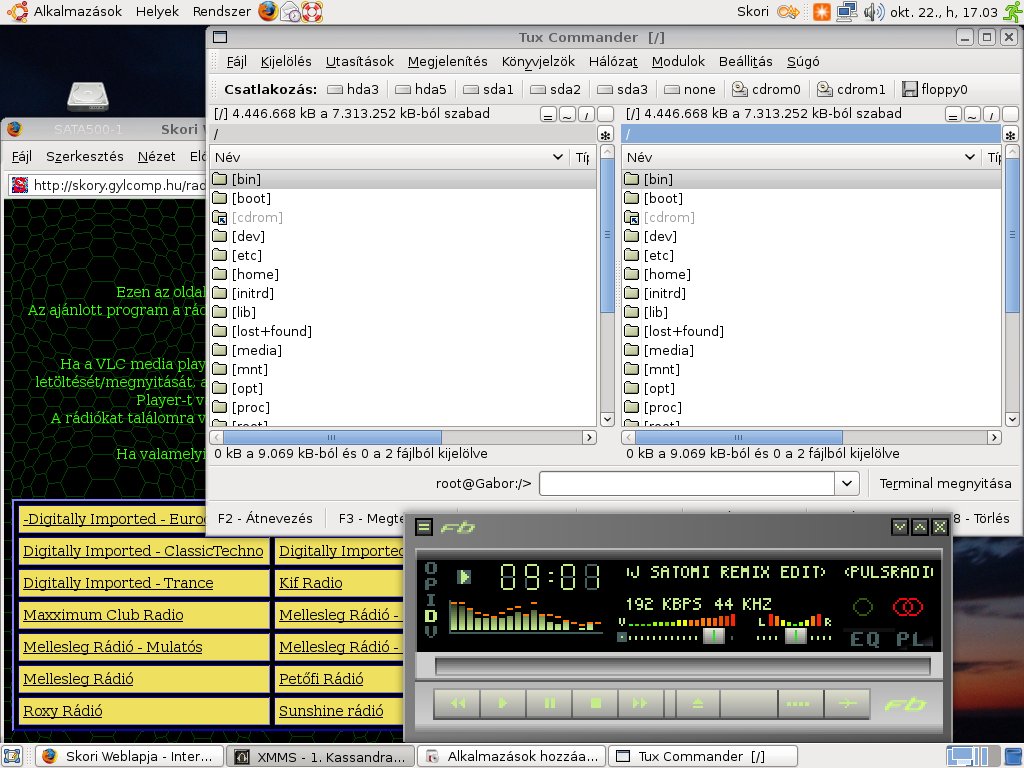Open the Firefox launcher in top panel

tap(267, 12)
